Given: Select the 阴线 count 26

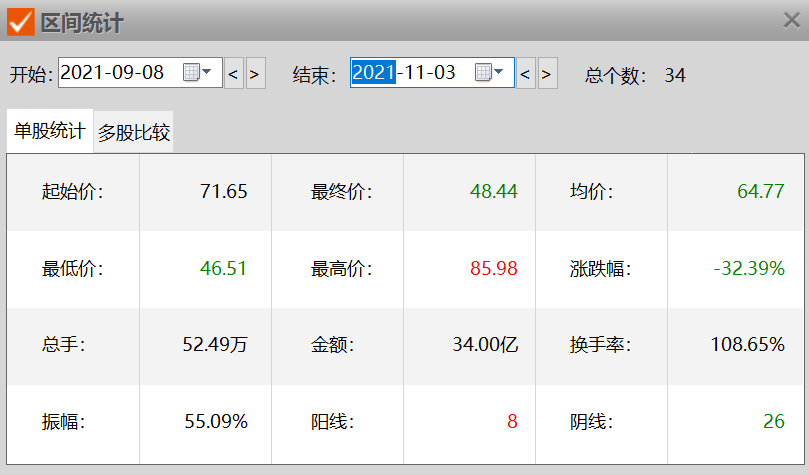Looking at the screenshot, I should click(x=774, y=421).
